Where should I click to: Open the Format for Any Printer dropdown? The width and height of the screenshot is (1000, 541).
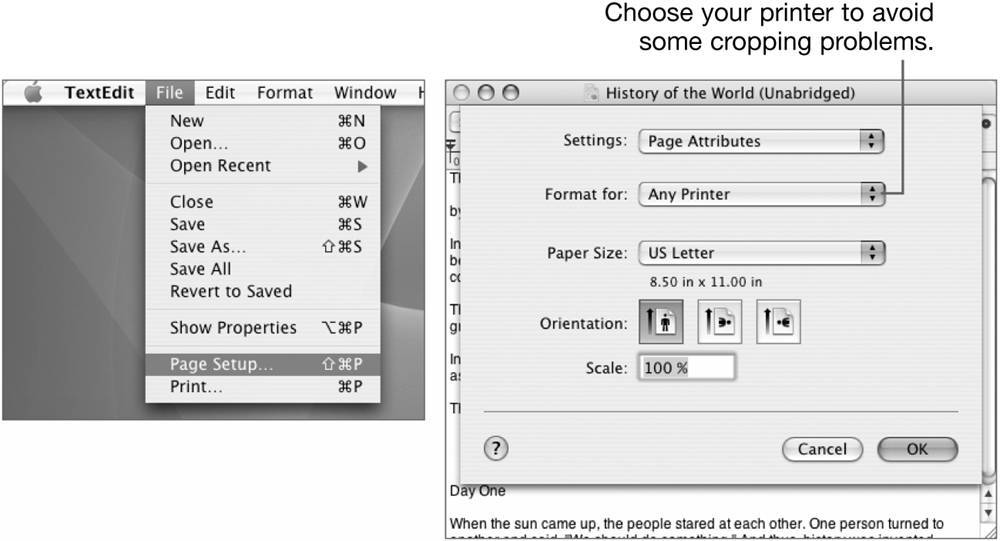point(761,194)
